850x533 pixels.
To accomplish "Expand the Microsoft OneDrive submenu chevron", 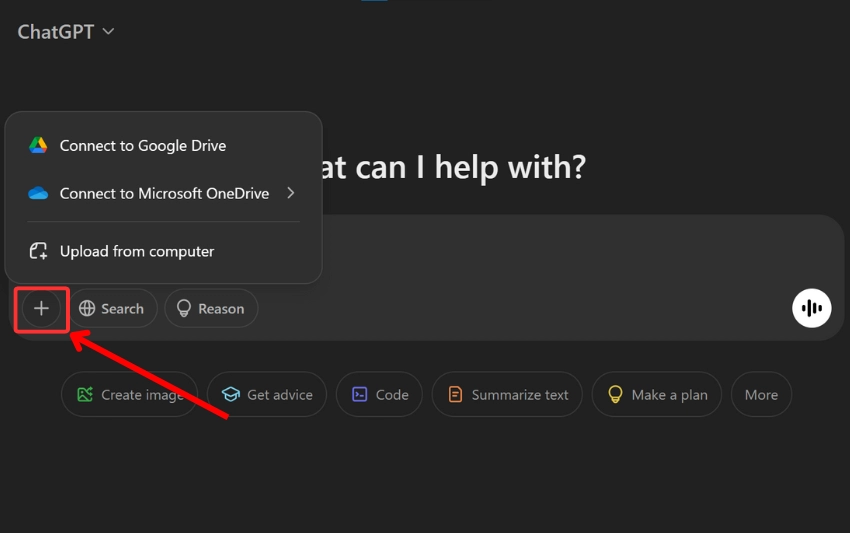I will click(x=291, y=193).
